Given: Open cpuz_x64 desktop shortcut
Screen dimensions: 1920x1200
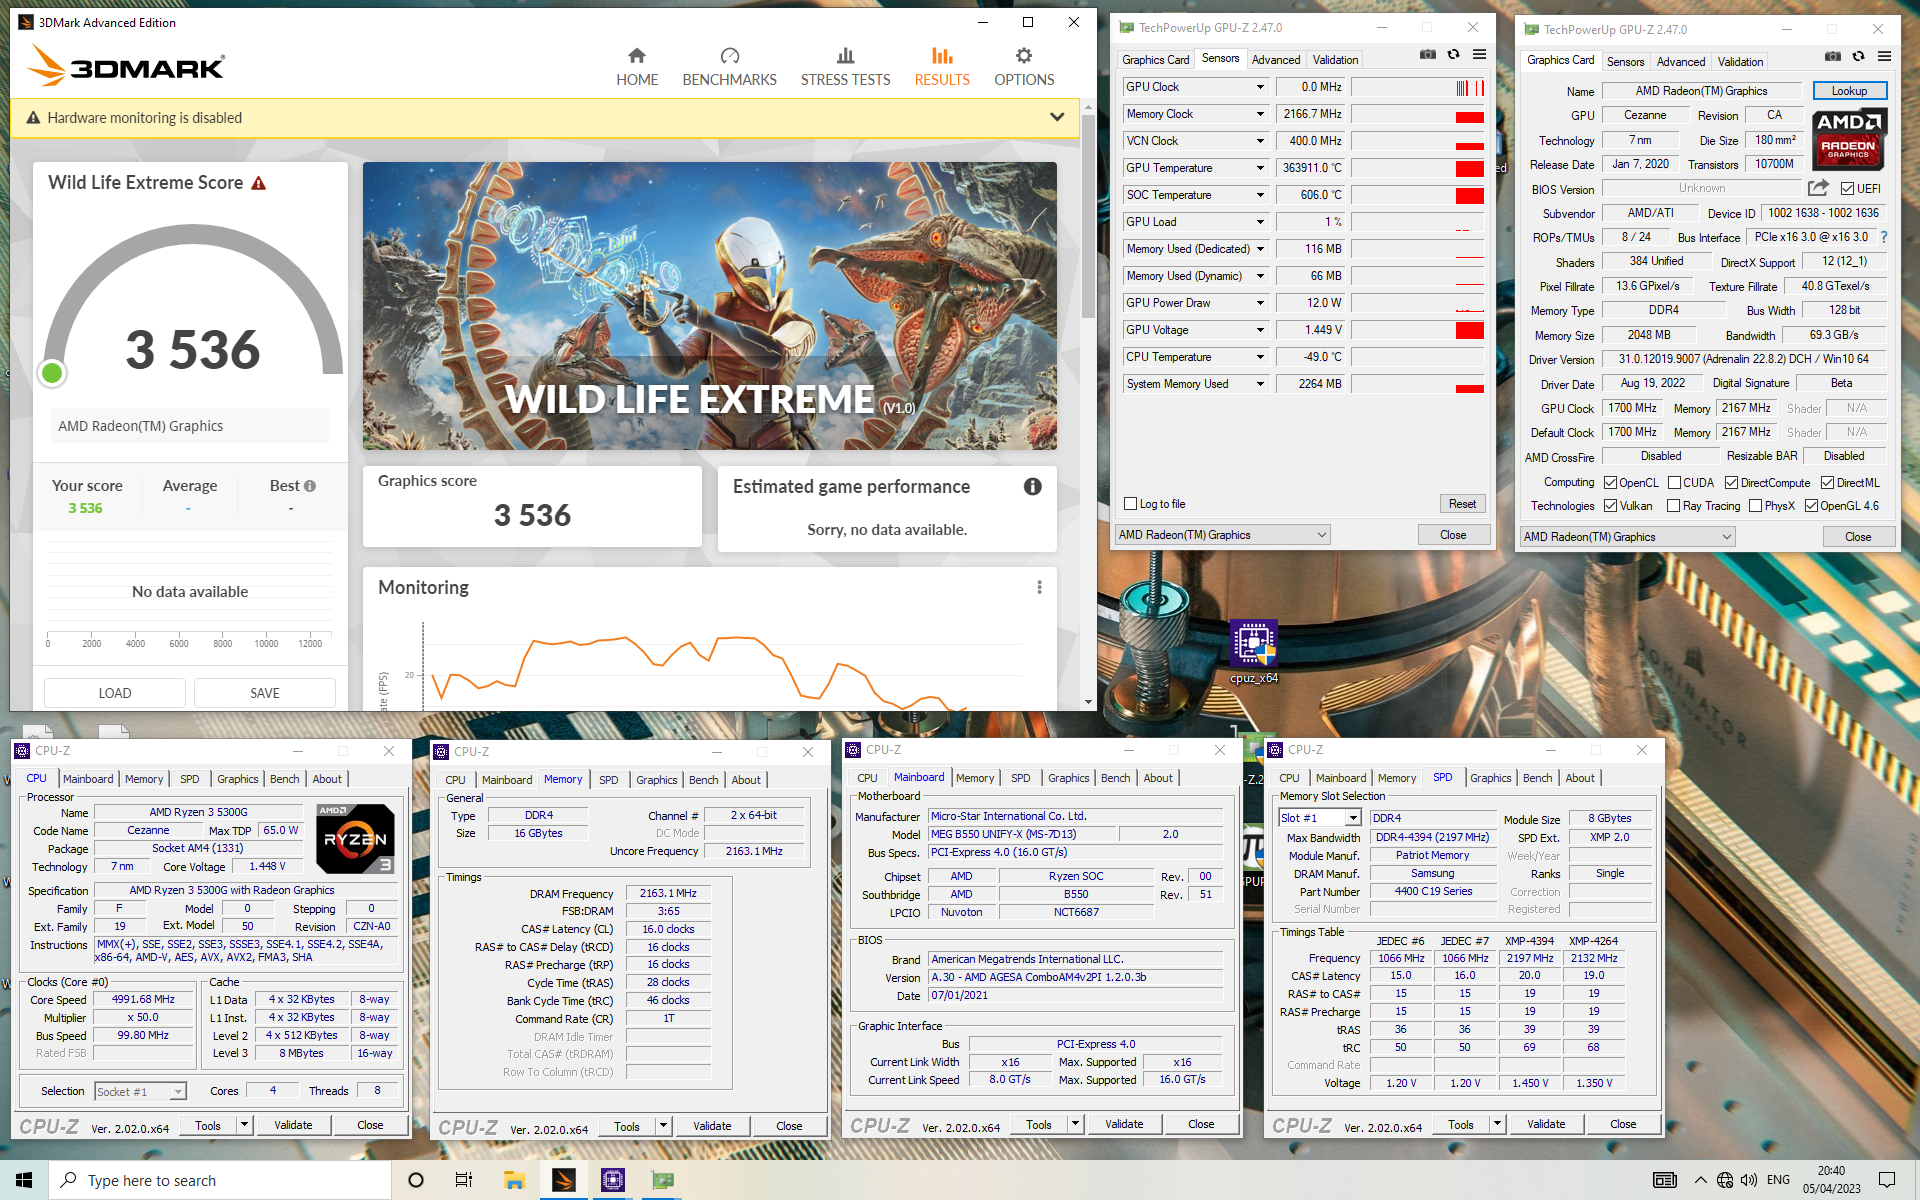Looking at the screenshot, I should click(1254, 652).
